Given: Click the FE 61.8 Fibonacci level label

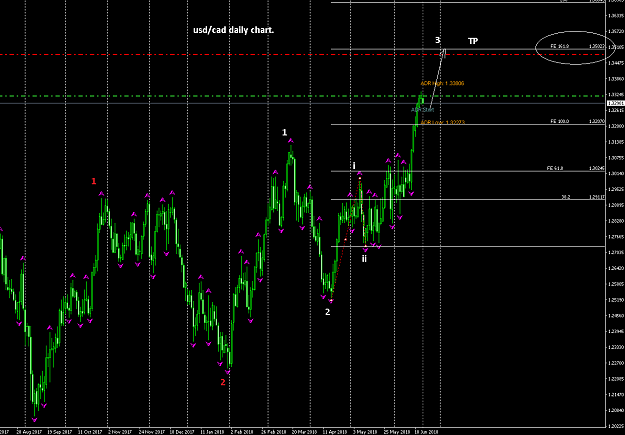Looking at the screenshot, I should (555, 168).
